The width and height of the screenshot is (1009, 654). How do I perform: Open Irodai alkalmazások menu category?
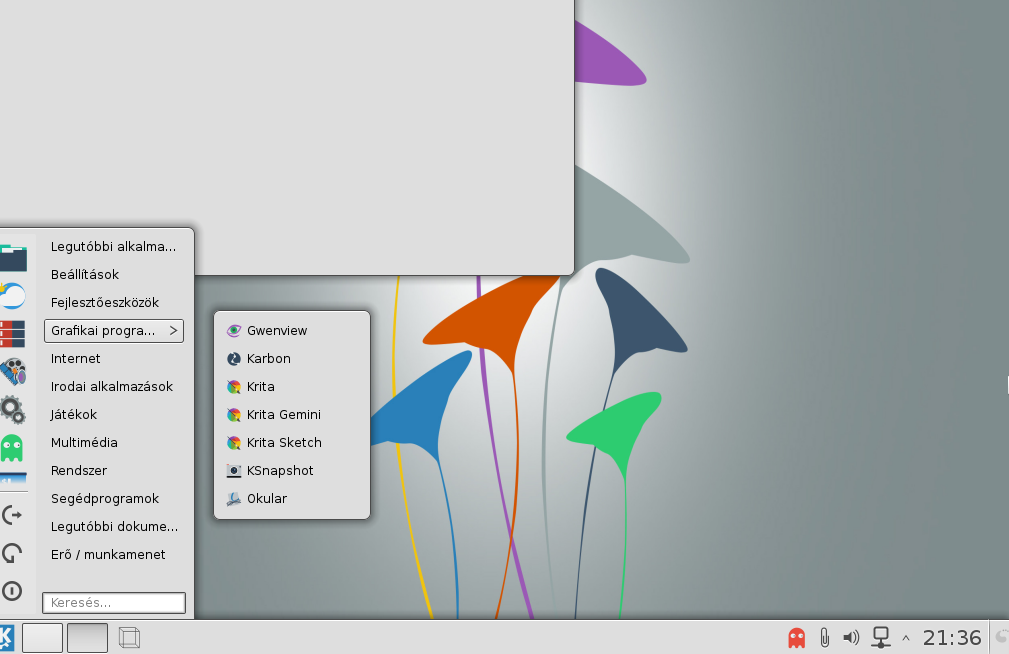point(114,387)
